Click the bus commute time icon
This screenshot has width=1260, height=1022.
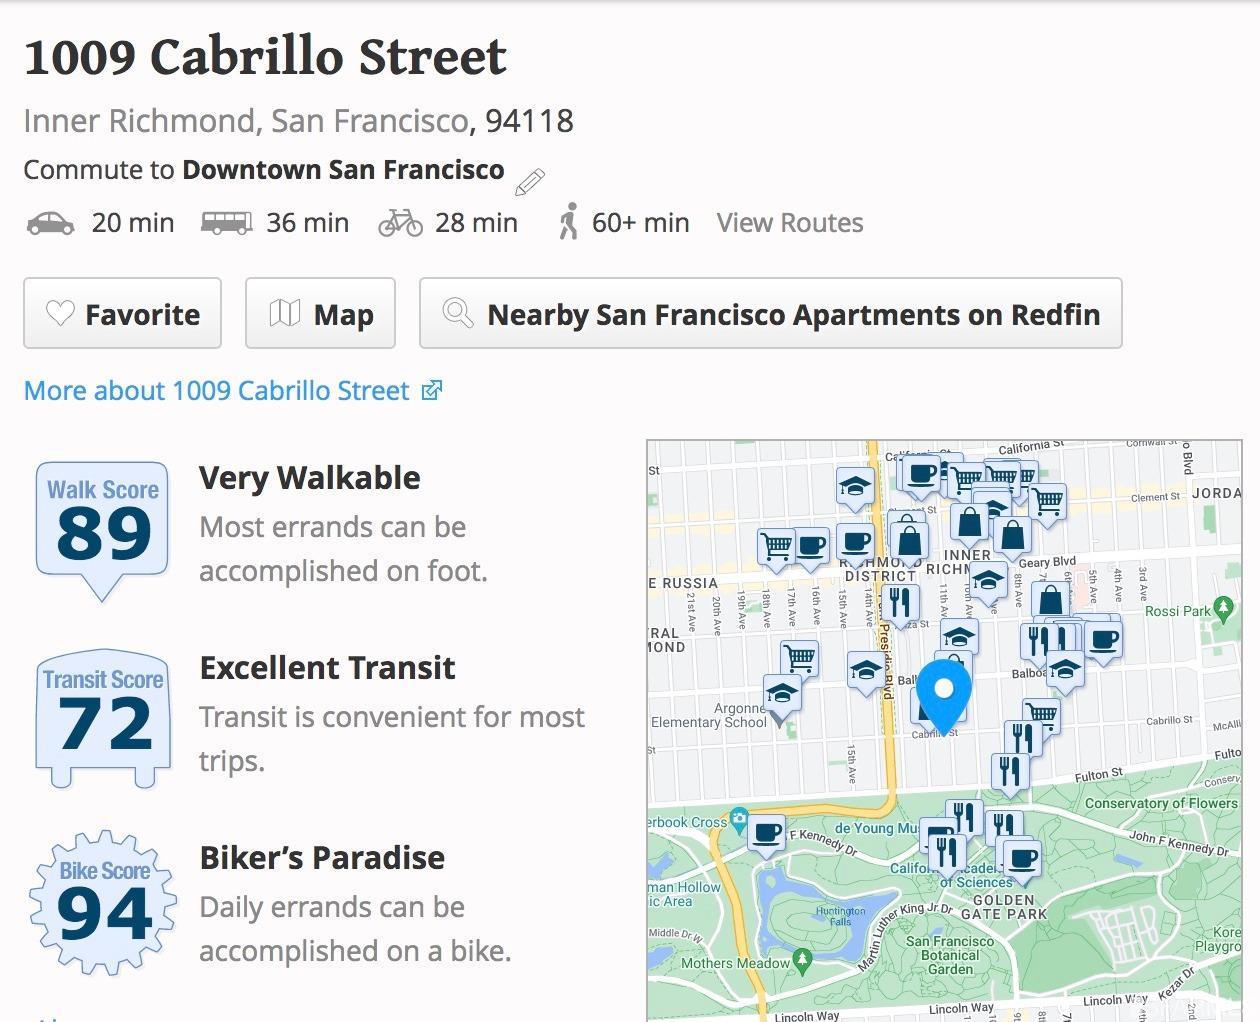(x=226, y=223)
